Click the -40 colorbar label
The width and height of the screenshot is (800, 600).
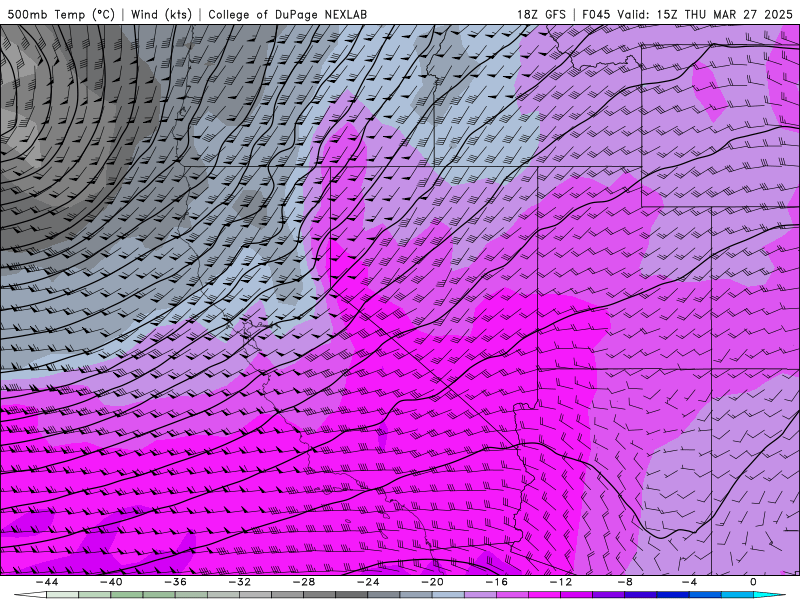point(111,582)
